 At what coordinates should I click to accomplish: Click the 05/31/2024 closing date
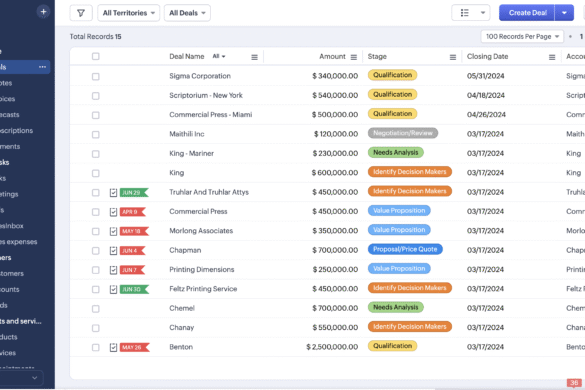click(x=486, y=76)
